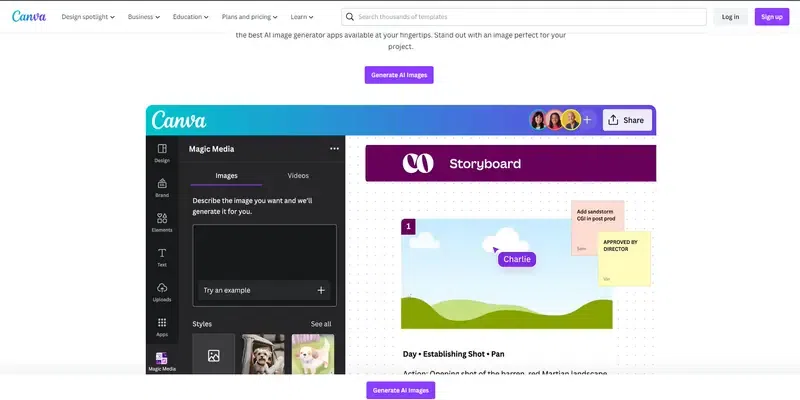Click the Charlie cursor label
This screenshot has height=400, width=800.
tap(517, 259)
